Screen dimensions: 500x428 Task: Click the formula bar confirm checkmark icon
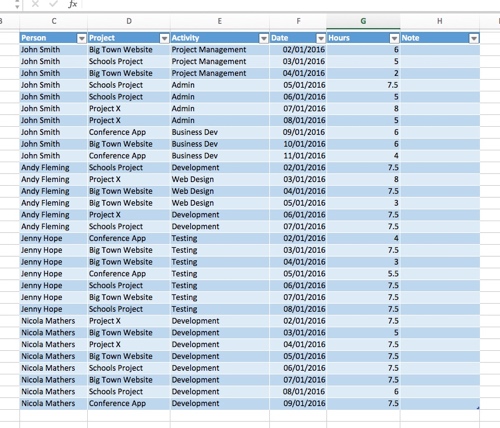[x=53, y=4]
